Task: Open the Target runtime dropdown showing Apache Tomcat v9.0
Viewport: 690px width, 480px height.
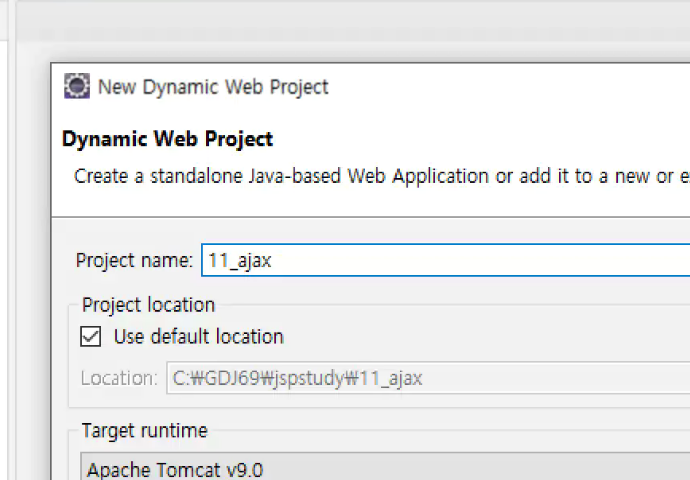Action: click(x=385, y=466)
